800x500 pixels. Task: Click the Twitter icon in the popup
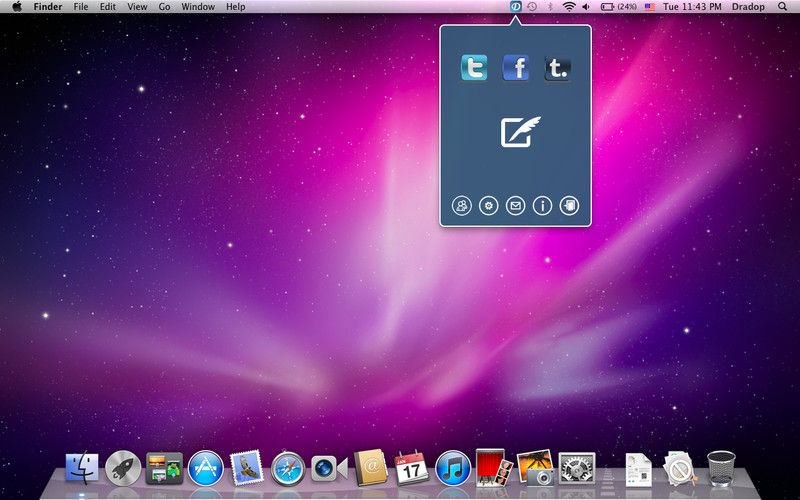pos(474,68)
